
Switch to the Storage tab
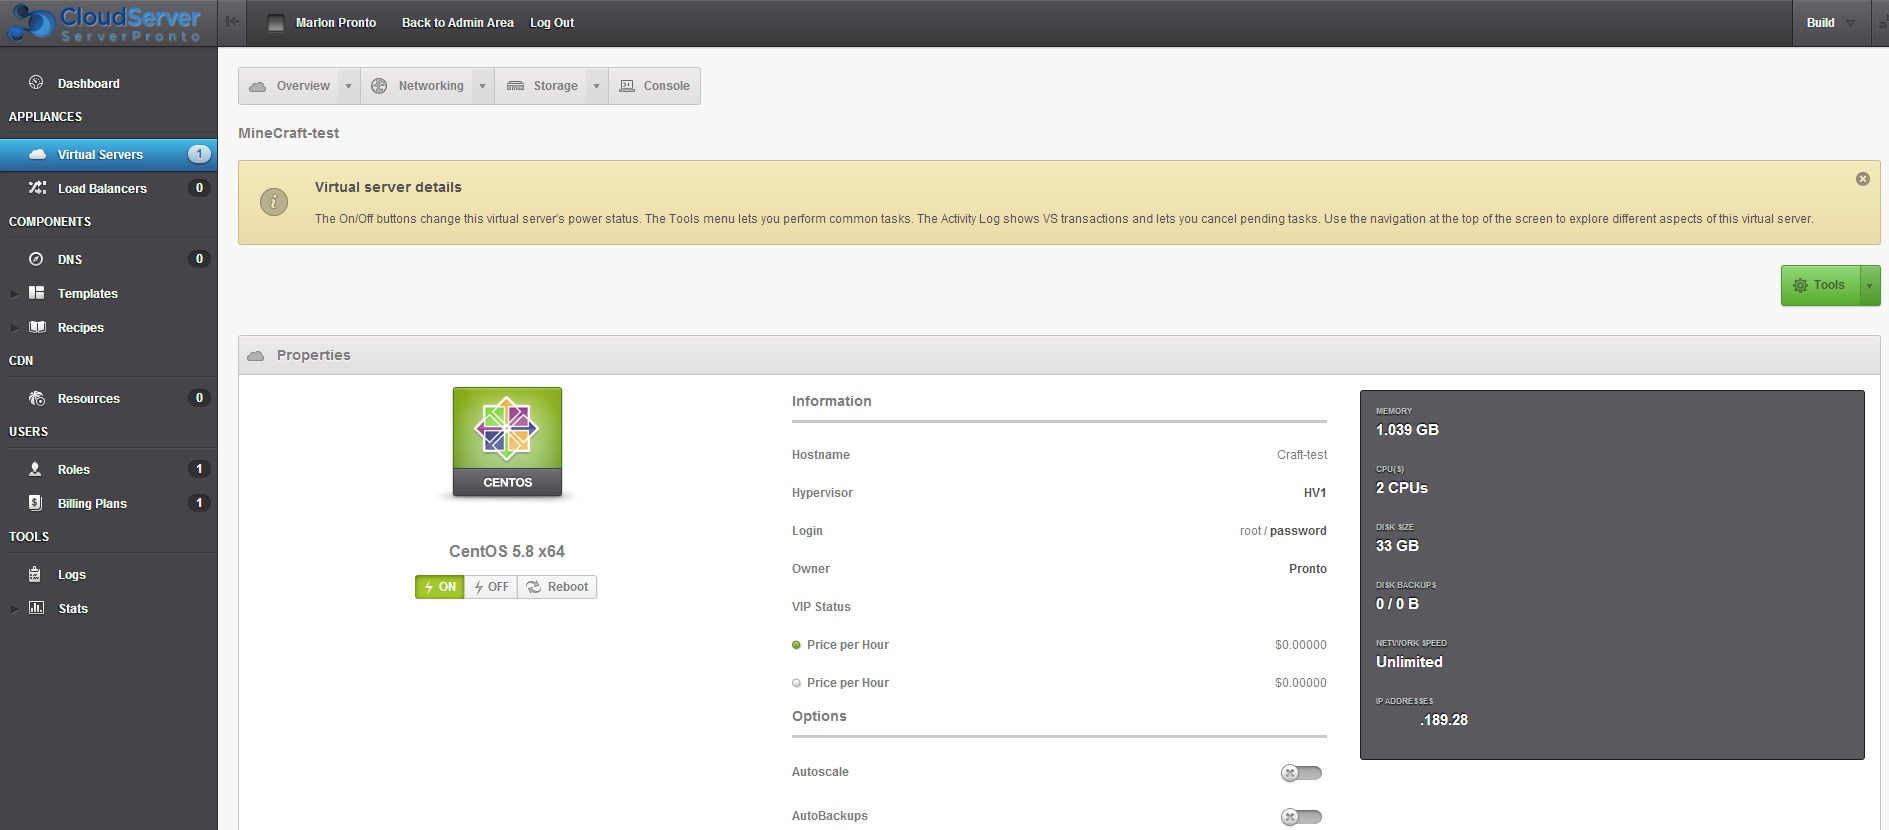pos(541,86)
